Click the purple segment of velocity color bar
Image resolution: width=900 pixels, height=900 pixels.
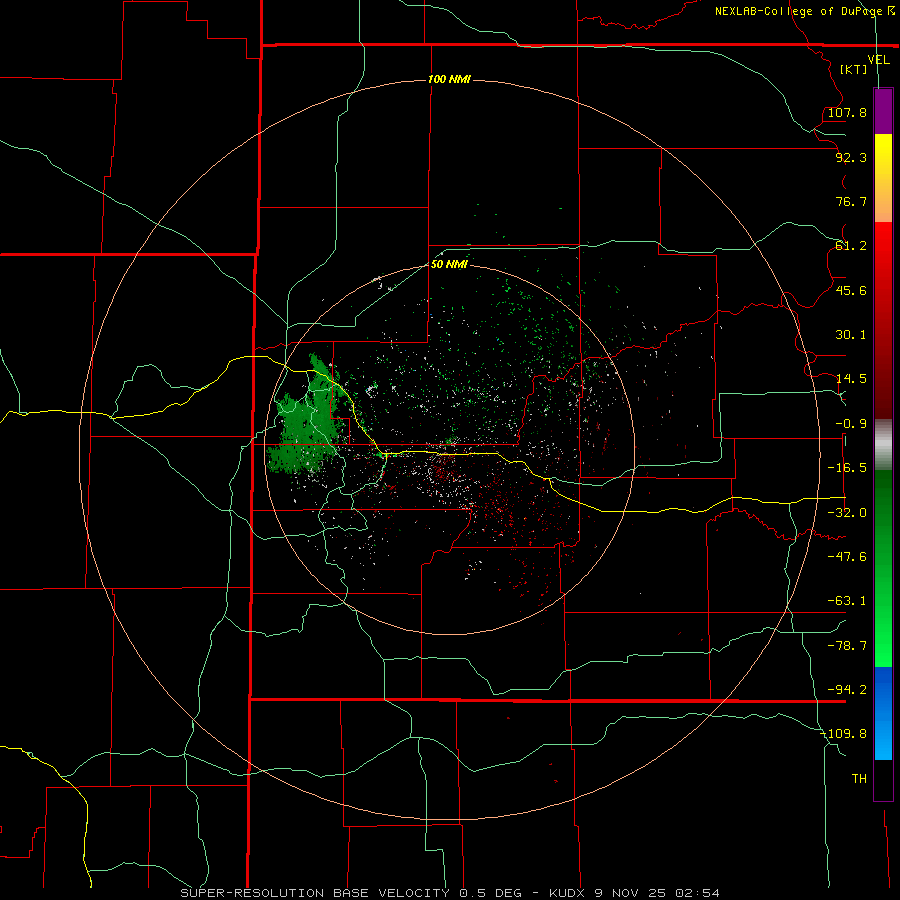(883, 111)
